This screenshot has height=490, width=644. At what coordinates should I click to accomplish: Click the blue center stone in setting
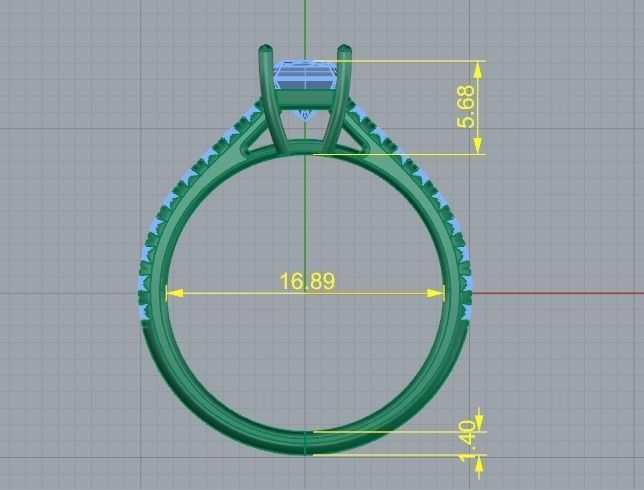(x=306, y=74)
